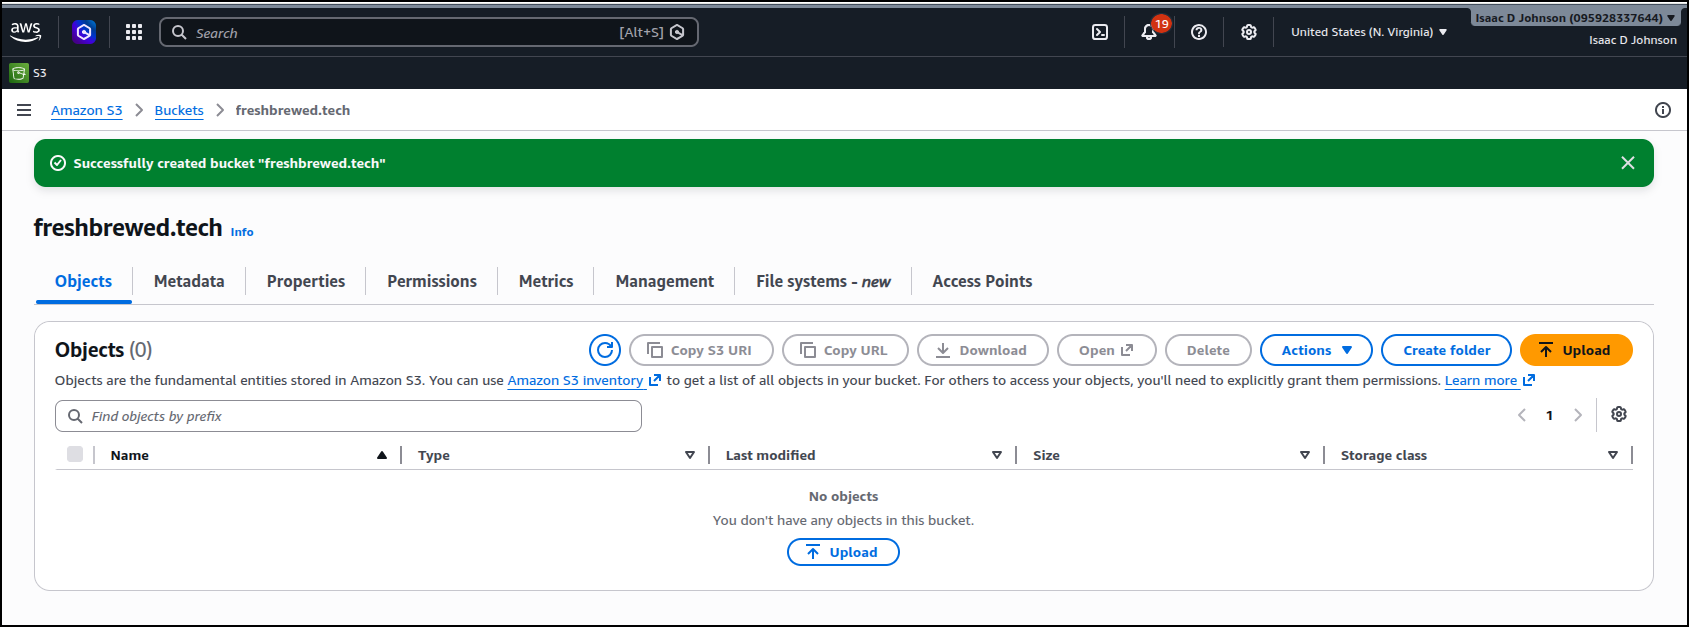This screenshot has width=1689, height=627.
Task: Open the Buckets breadcrumb link
Action: click(179, 110)
